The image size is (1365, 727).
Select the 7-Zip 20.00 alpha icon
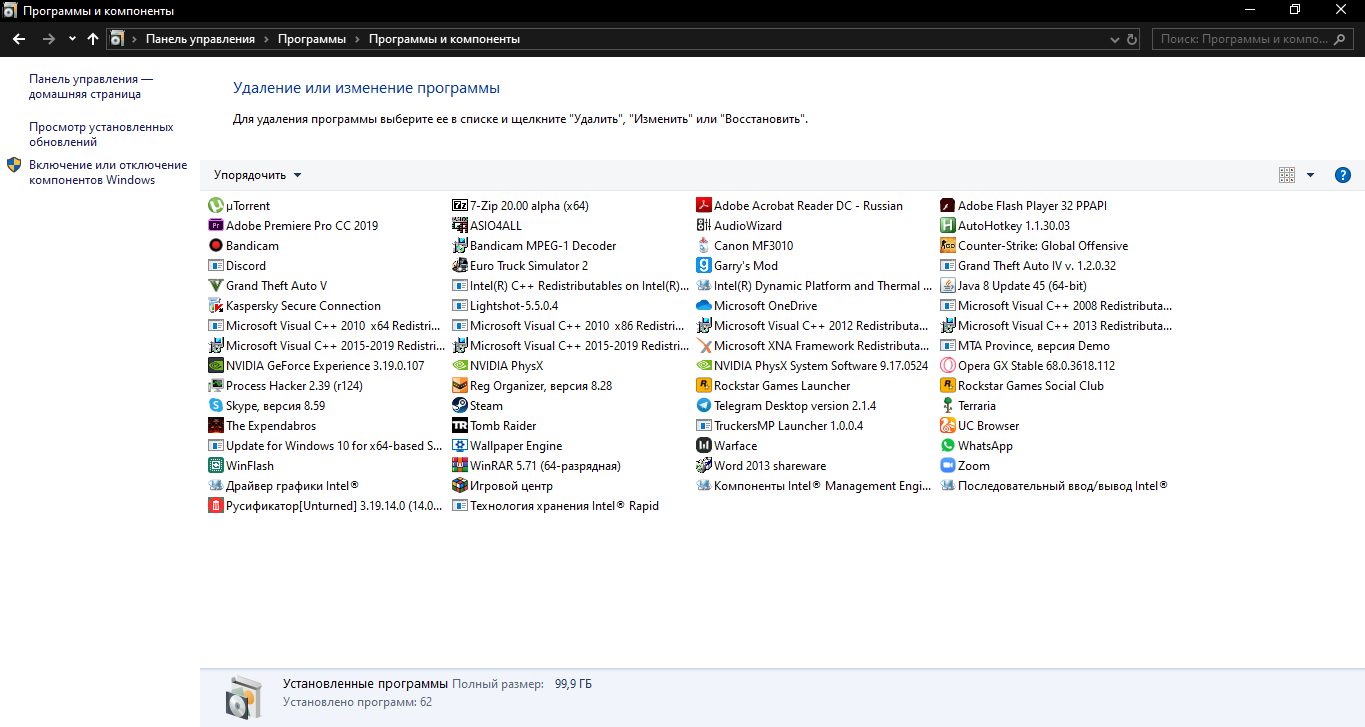pos(460,206)
